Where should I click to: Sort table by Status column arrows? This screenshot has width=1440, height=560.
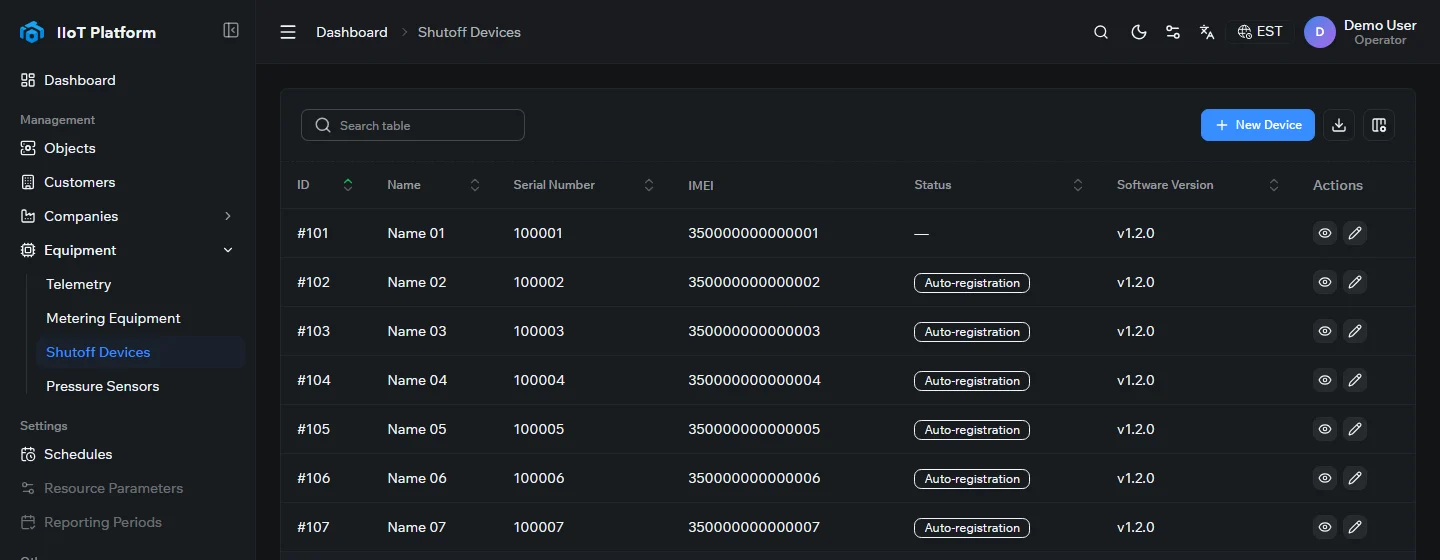click(1078, 185)
